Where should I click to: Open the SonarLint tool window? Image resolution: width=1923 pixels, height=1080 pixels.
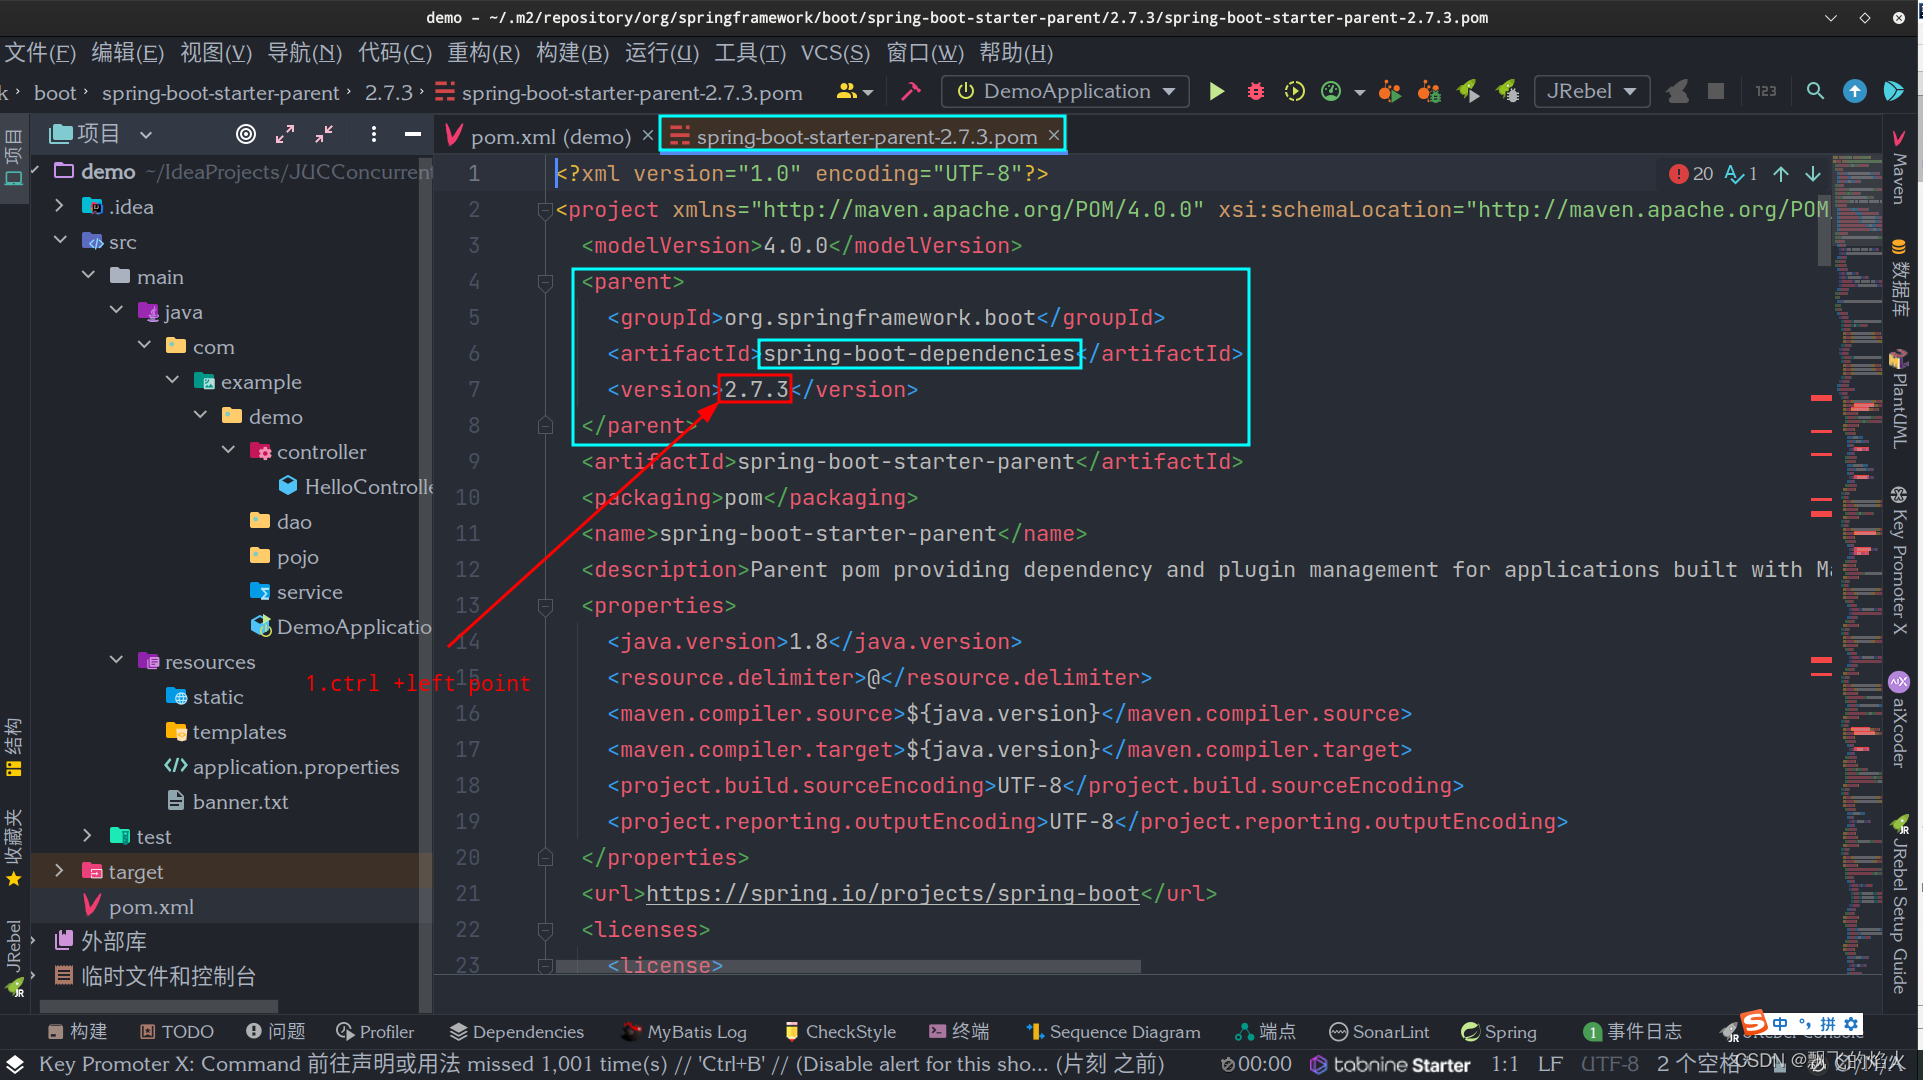[1379, 1032]
